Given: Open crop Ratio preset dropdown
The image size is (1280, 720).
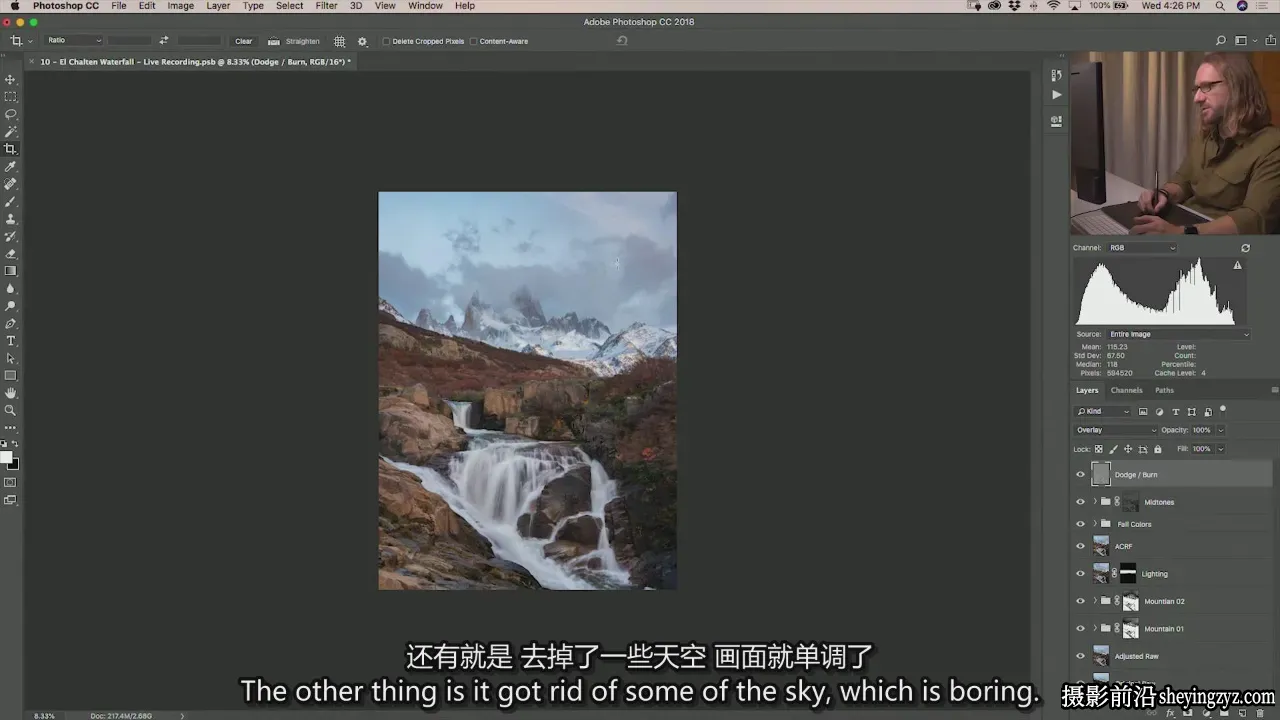Looking at the screenshot, I should 75,41.
